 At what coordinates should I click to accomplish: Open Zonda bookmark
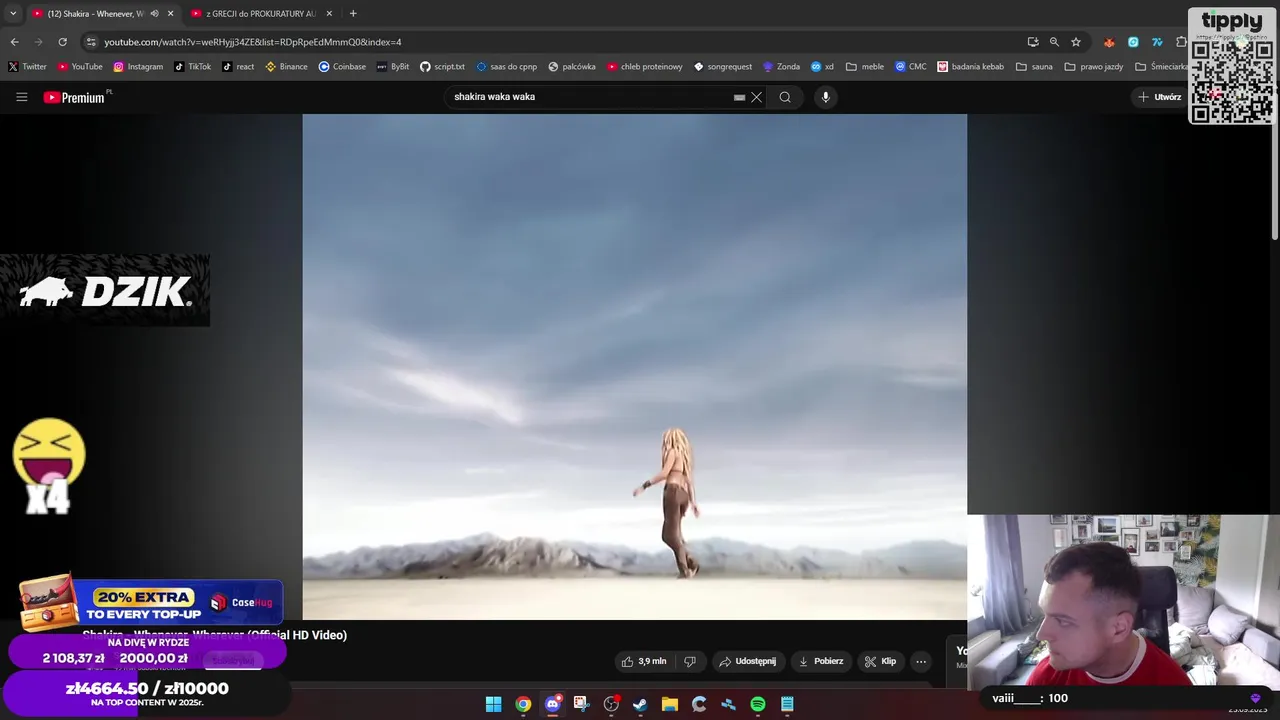click(x=781, y=67)
